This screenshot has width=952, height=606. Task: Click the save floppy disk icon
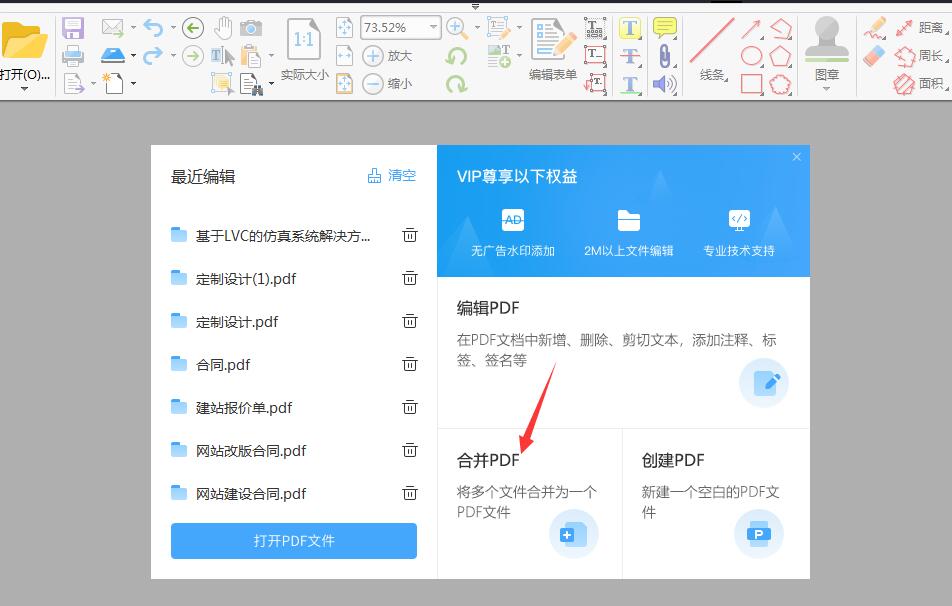click(73, 28)
